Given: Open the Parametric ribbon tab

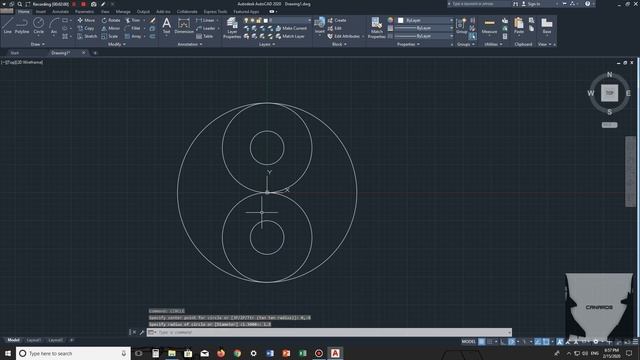Looking at the screenshot, I should click(84, 11).
